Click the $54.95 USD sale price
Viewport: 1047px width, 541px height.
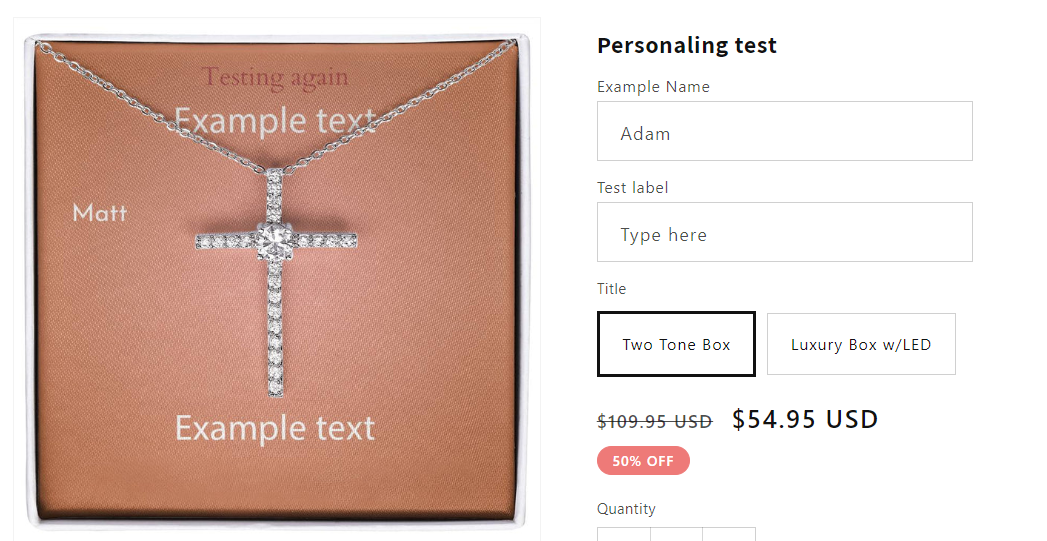click(805, 419)
